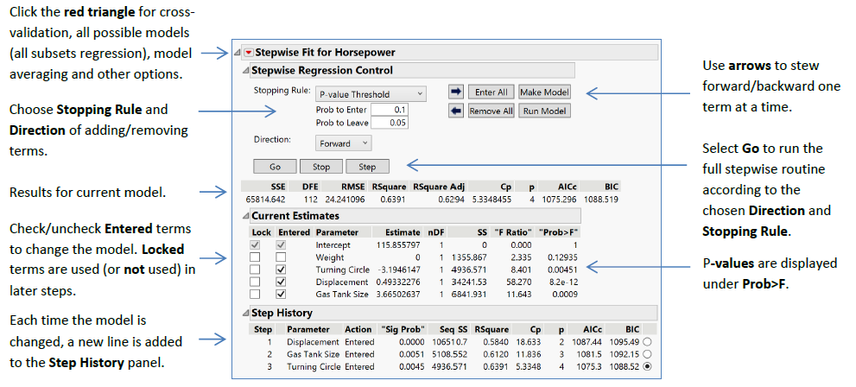Click the Prob to Leave field
This screenshot has height=387, width=856.
[x=389, y=123]
